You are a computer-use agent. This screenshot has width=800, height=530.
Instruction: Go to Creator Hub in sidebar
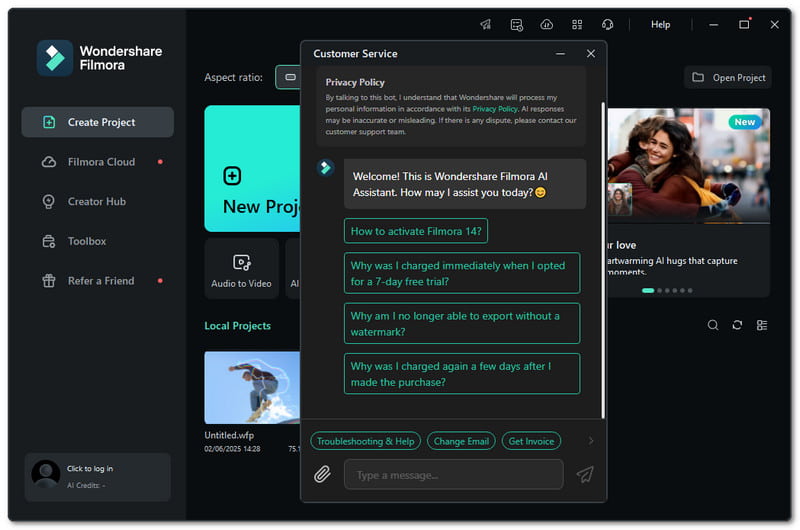(x=97, y=201)
